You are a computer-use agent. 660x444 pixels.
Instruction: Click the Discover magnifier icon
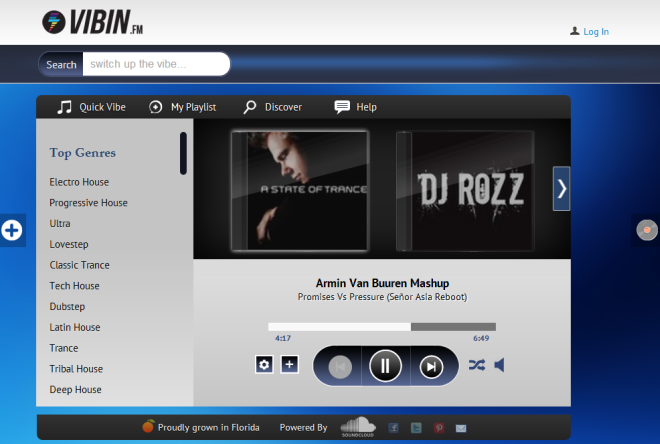click(250, 107)
